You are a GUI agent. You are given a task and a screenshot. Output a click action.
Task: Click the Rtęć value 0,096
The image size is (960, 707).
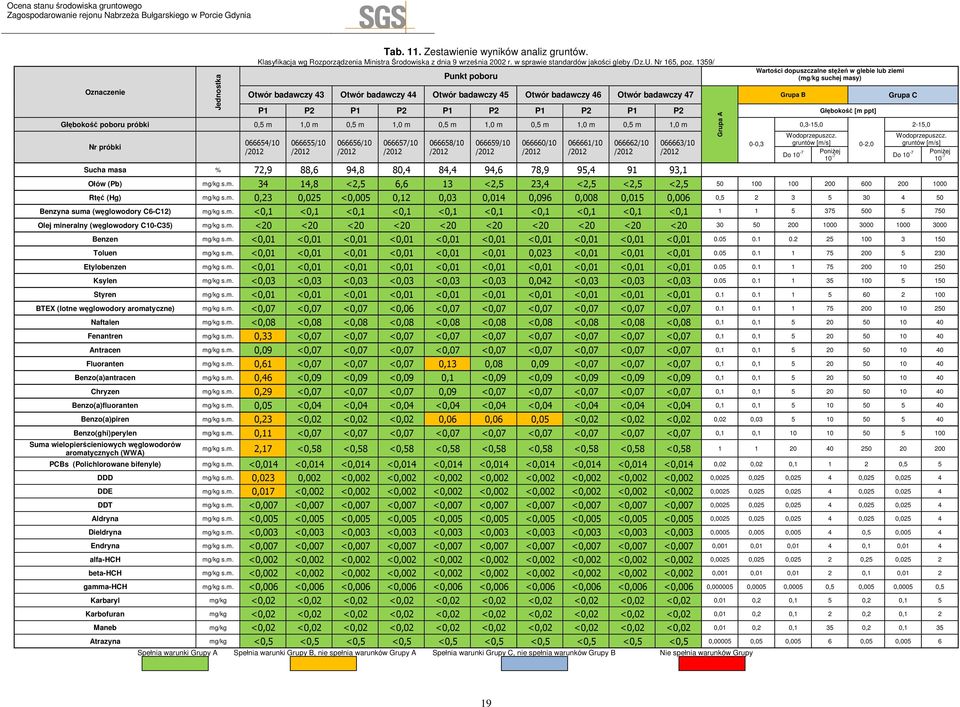[x=540, y=198]
